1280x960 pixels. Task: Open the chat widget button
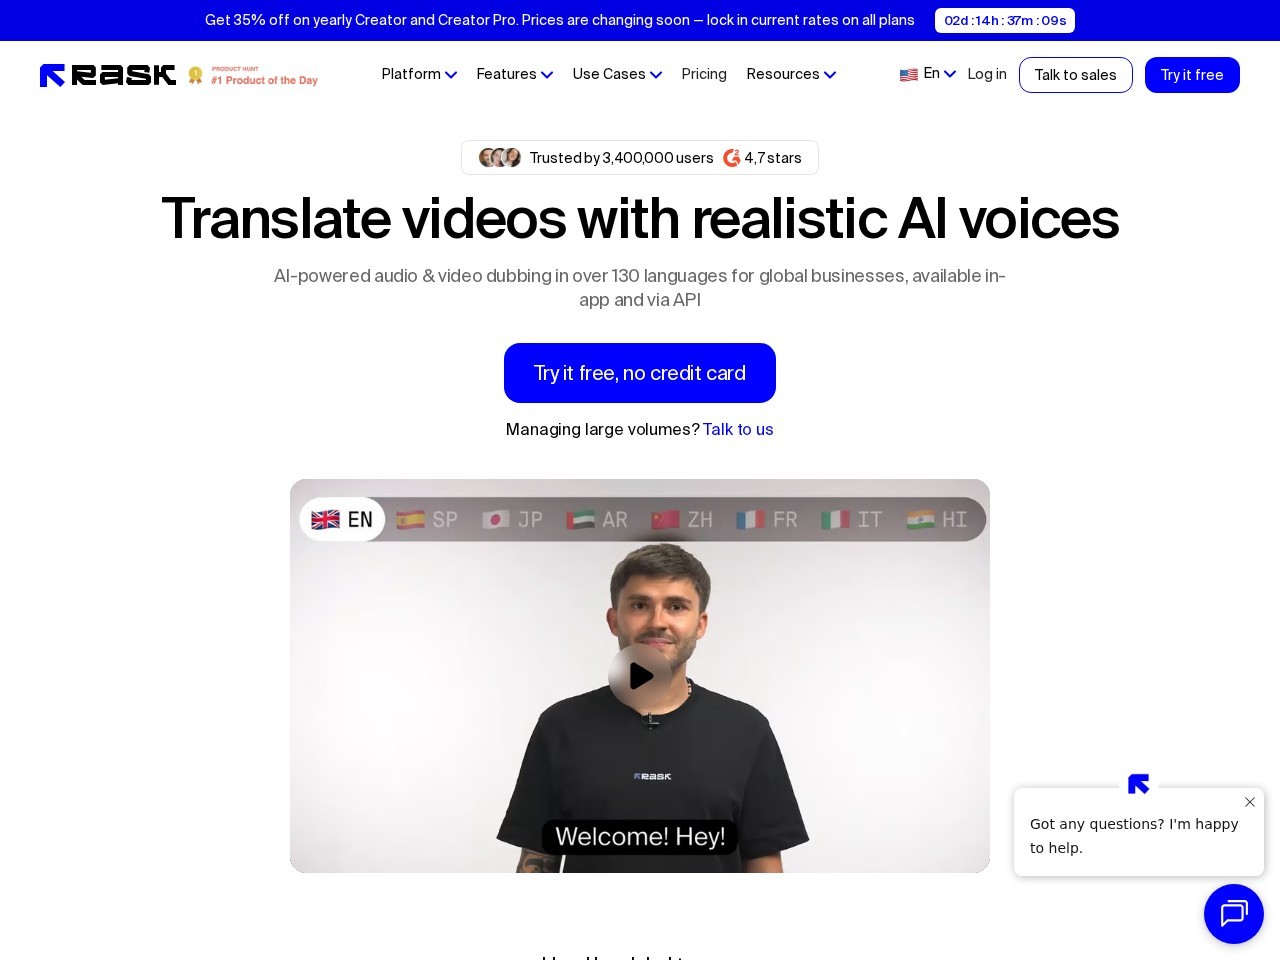pos(1234,914)
